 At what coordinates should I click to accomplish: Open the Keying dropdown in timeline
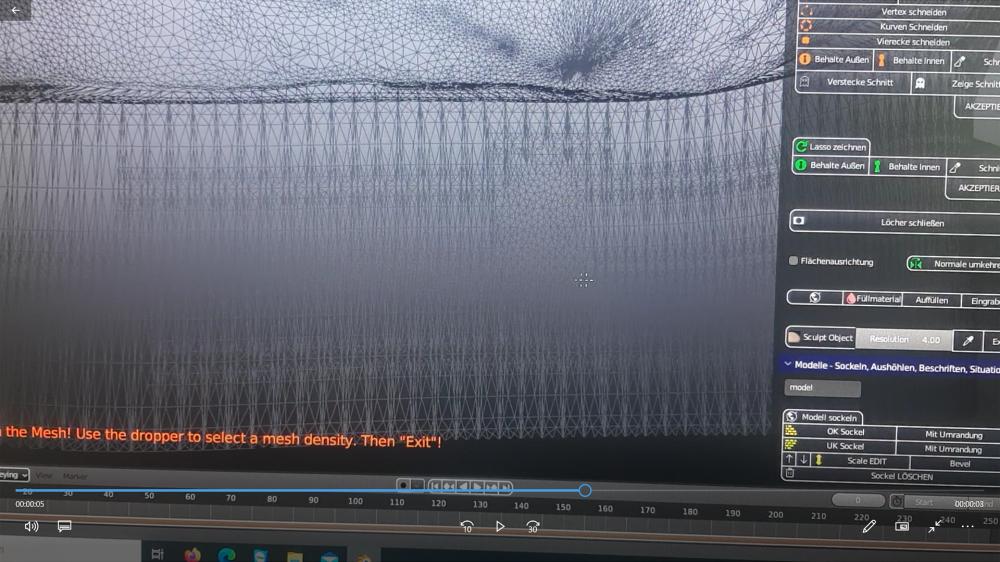(x=14, y=475)
